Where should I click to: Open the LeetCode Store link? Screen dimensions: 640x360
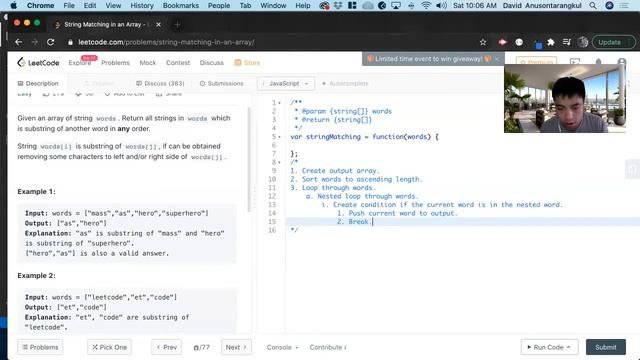[x=247, y=62]
